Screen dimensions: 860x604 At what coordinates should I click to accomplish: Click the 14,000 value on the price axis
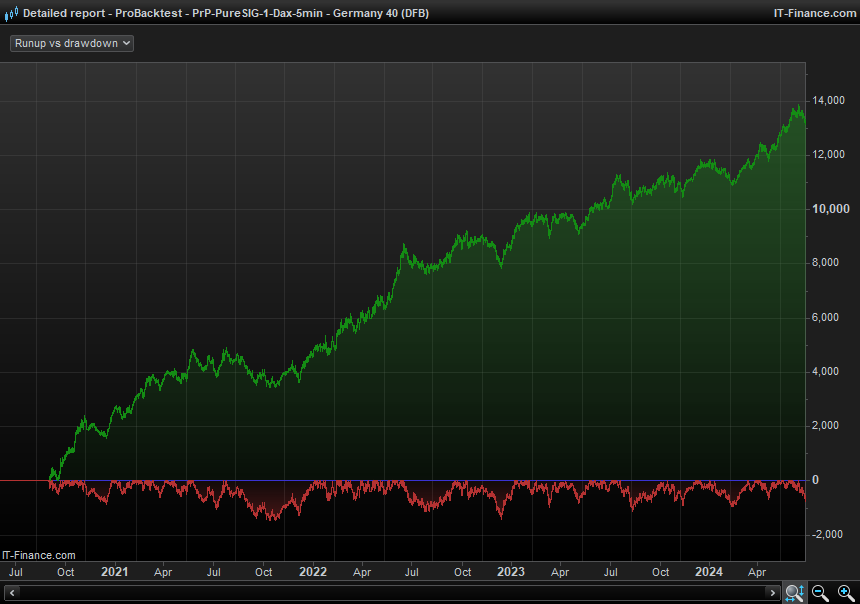click(x=830, y=101)
